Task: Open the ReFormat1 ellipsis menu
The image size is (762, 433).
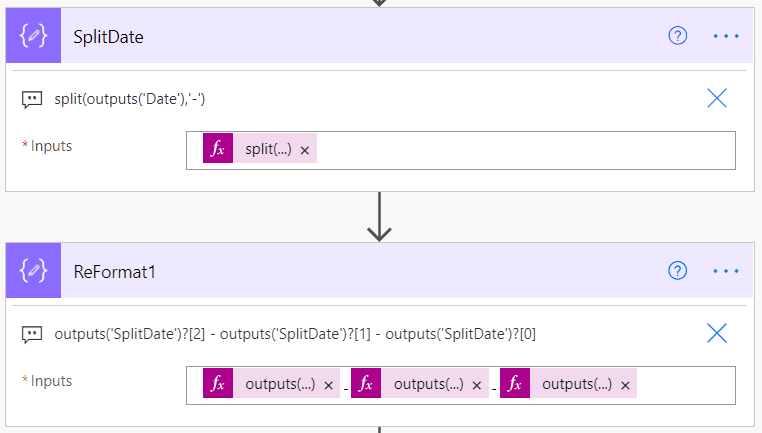Action: pyautogui.click(x=725, y=271)
